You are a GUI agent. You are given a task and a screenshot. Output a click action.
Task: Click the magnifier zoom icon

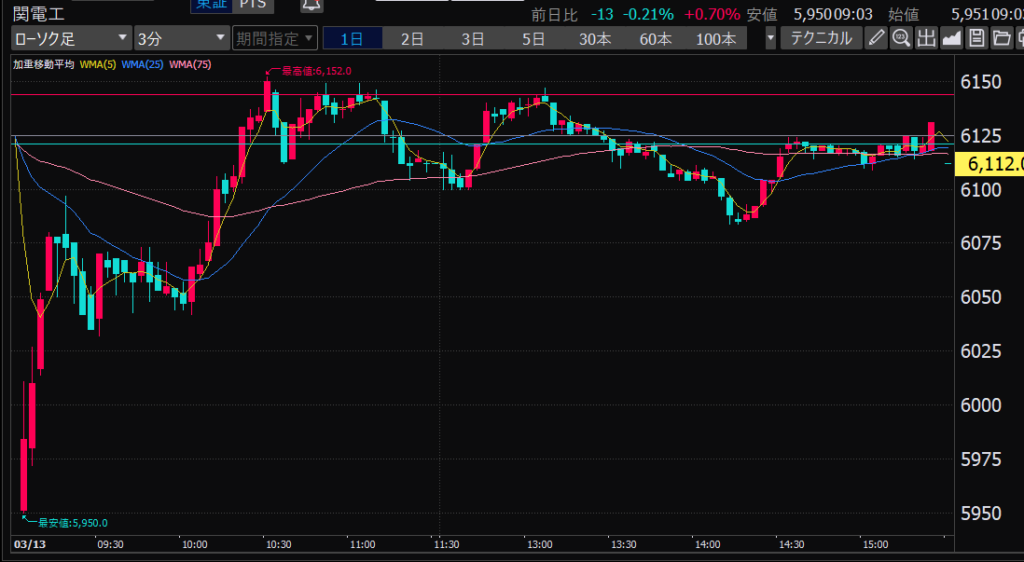(x=900, y=39)
